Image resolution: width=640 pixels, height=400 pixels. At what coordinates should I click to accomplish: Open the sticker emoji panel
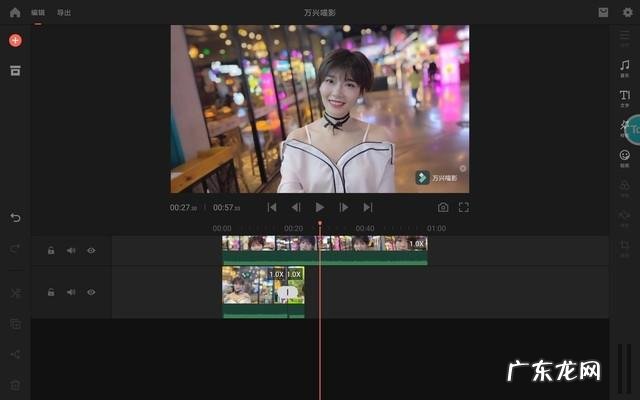(x=624, y=158)
